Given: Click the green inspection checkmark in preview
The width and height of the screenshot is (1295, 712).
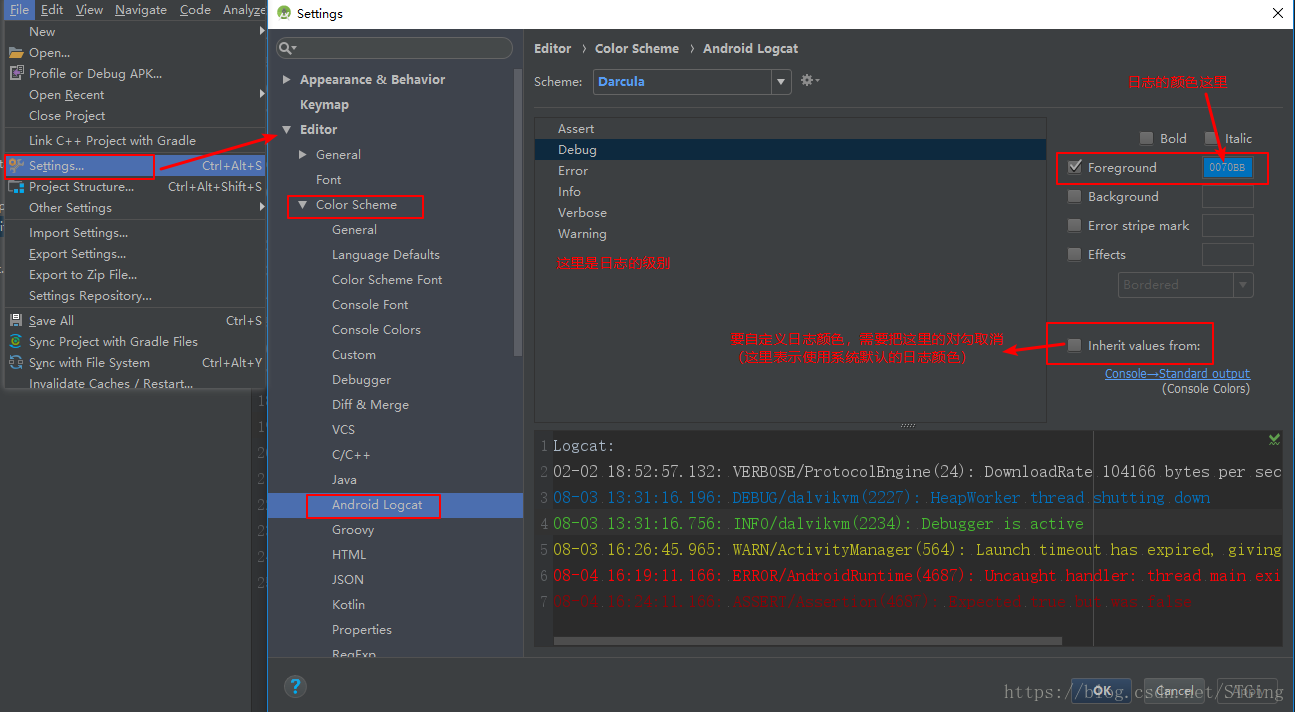Looking at the screenshot, I should [1274, 439].
